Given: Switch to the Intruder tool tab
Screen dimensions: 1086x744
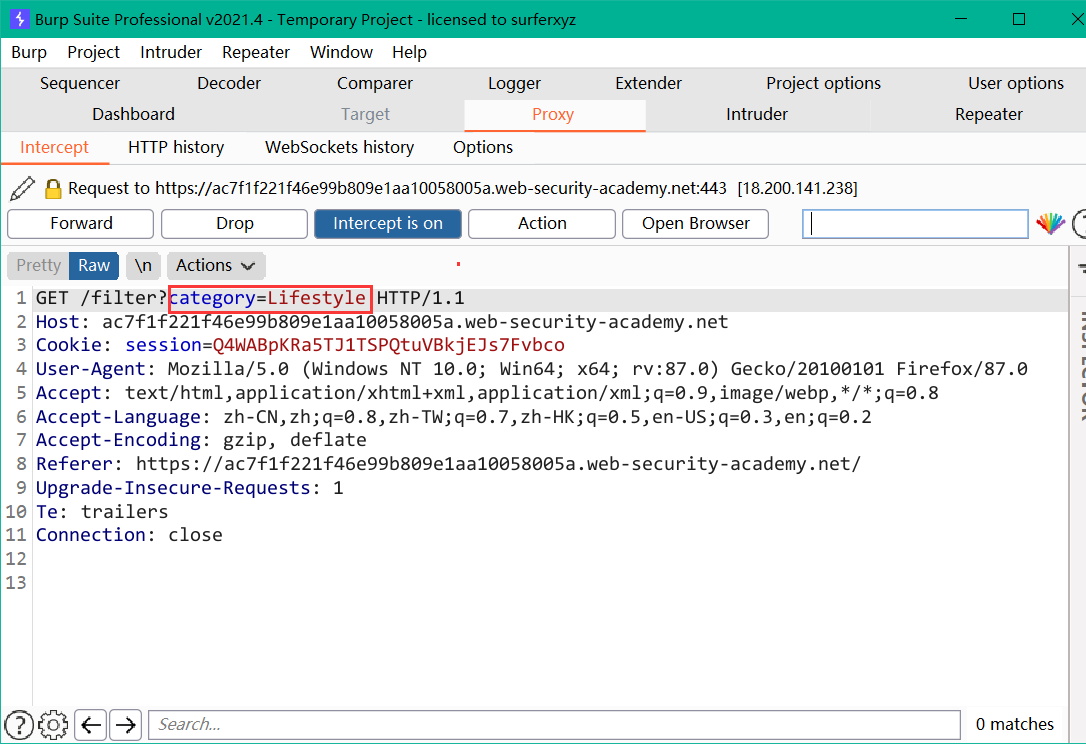Looking at the screenshot, I should 756,114.
